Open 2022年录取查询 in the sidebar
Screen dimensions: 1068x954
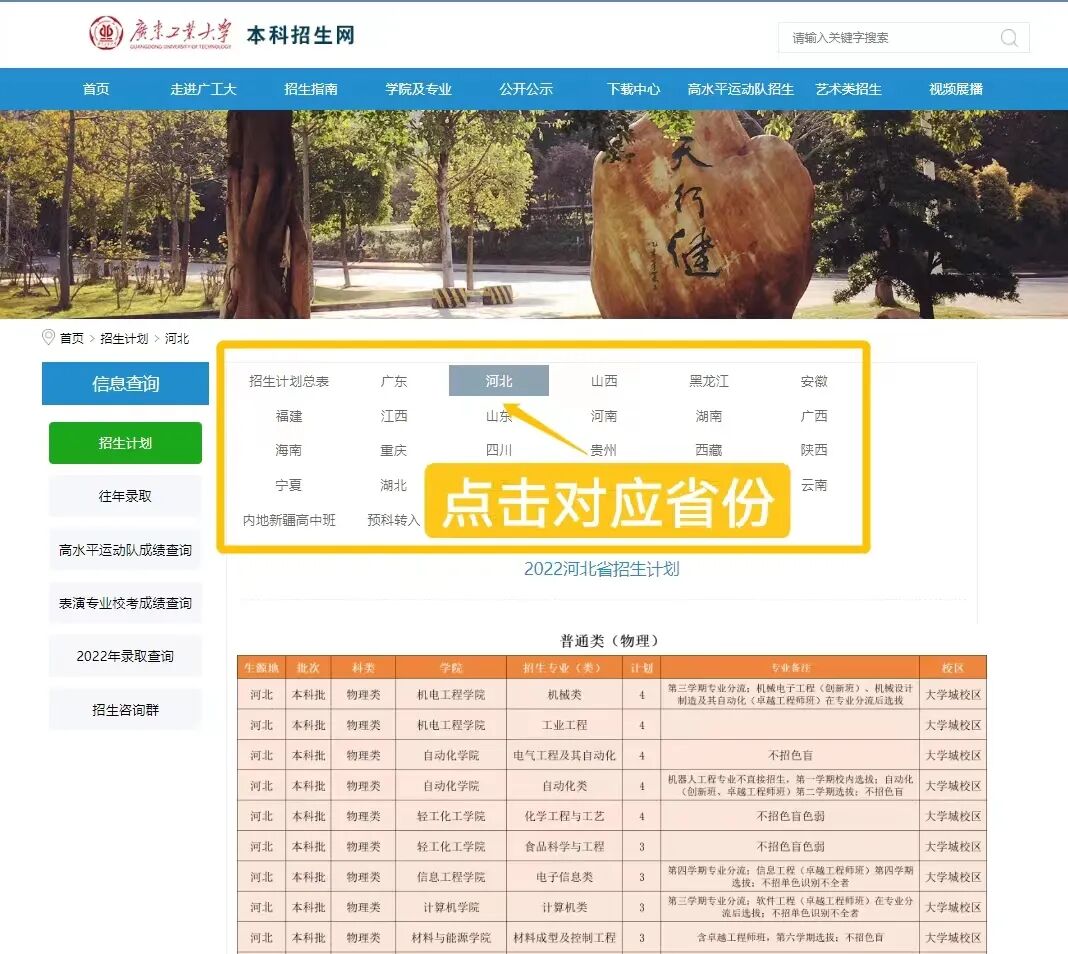click(x=124, y=655)
